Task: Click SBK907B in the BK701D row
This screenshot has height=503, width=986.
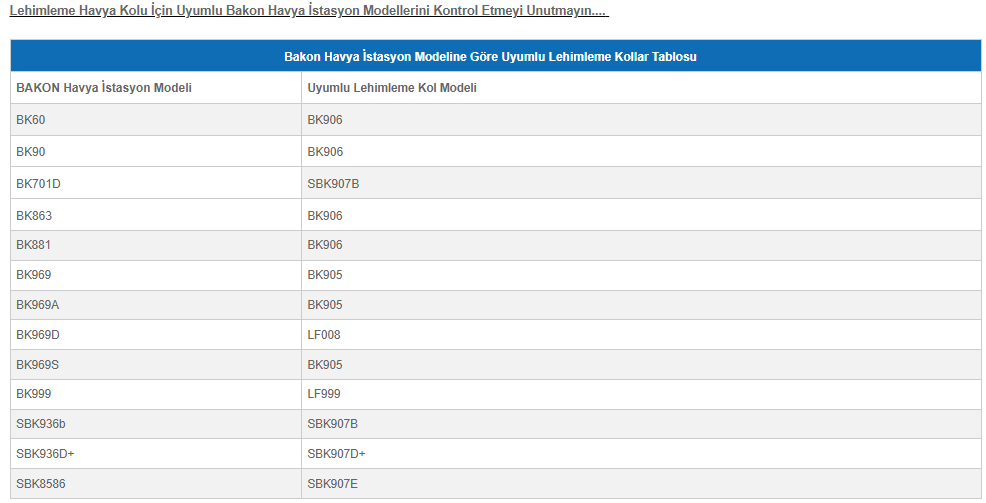Action: pyautogui.click(x=333, y=184)
